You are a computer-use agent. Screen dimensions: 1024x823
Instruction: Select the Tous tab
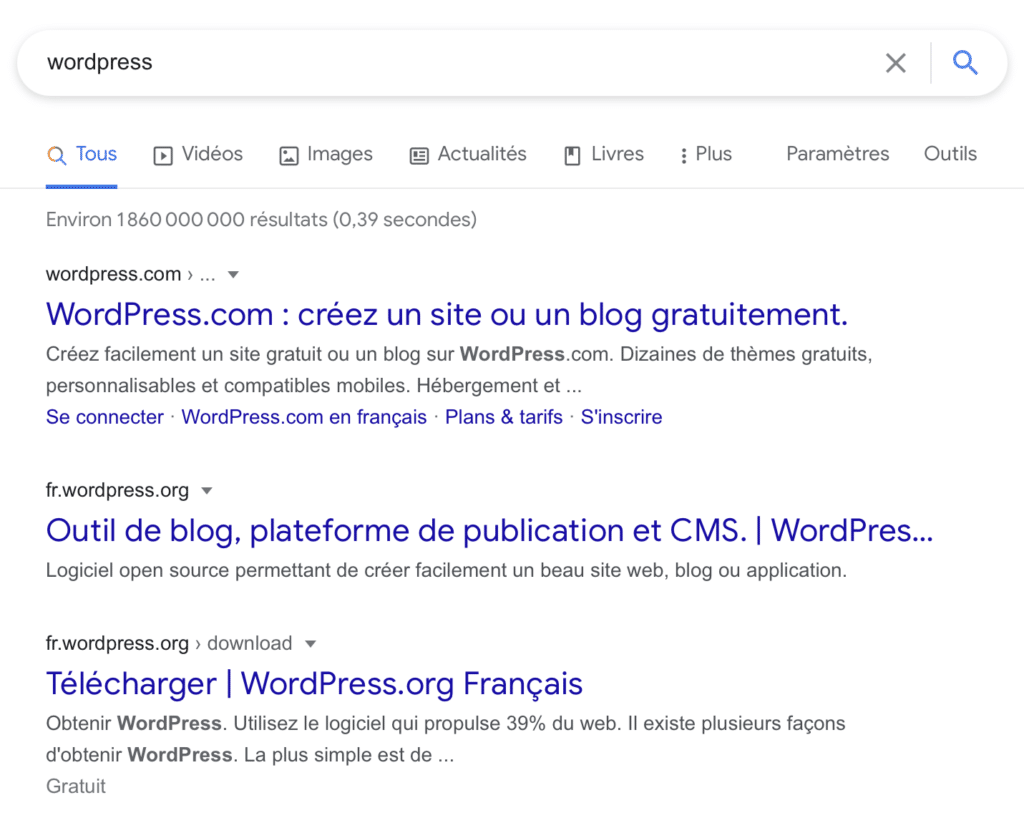coord(82,154)
